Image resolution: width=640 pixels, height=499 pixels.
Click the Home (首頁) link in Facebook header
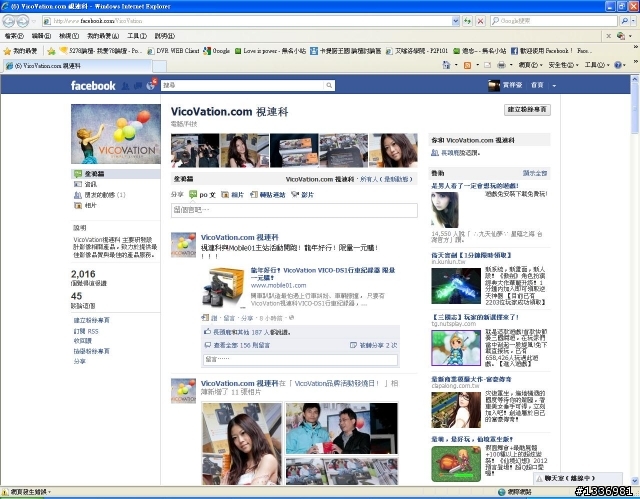tap(537, 85)
